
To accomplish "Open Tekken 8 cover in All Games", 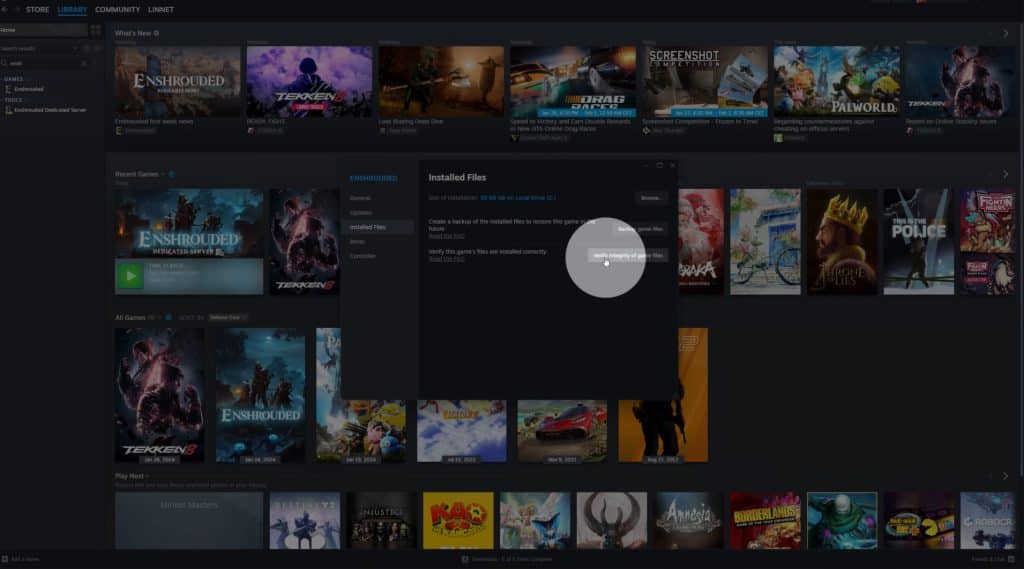I will pyautogui.click(x=159, y=395).
